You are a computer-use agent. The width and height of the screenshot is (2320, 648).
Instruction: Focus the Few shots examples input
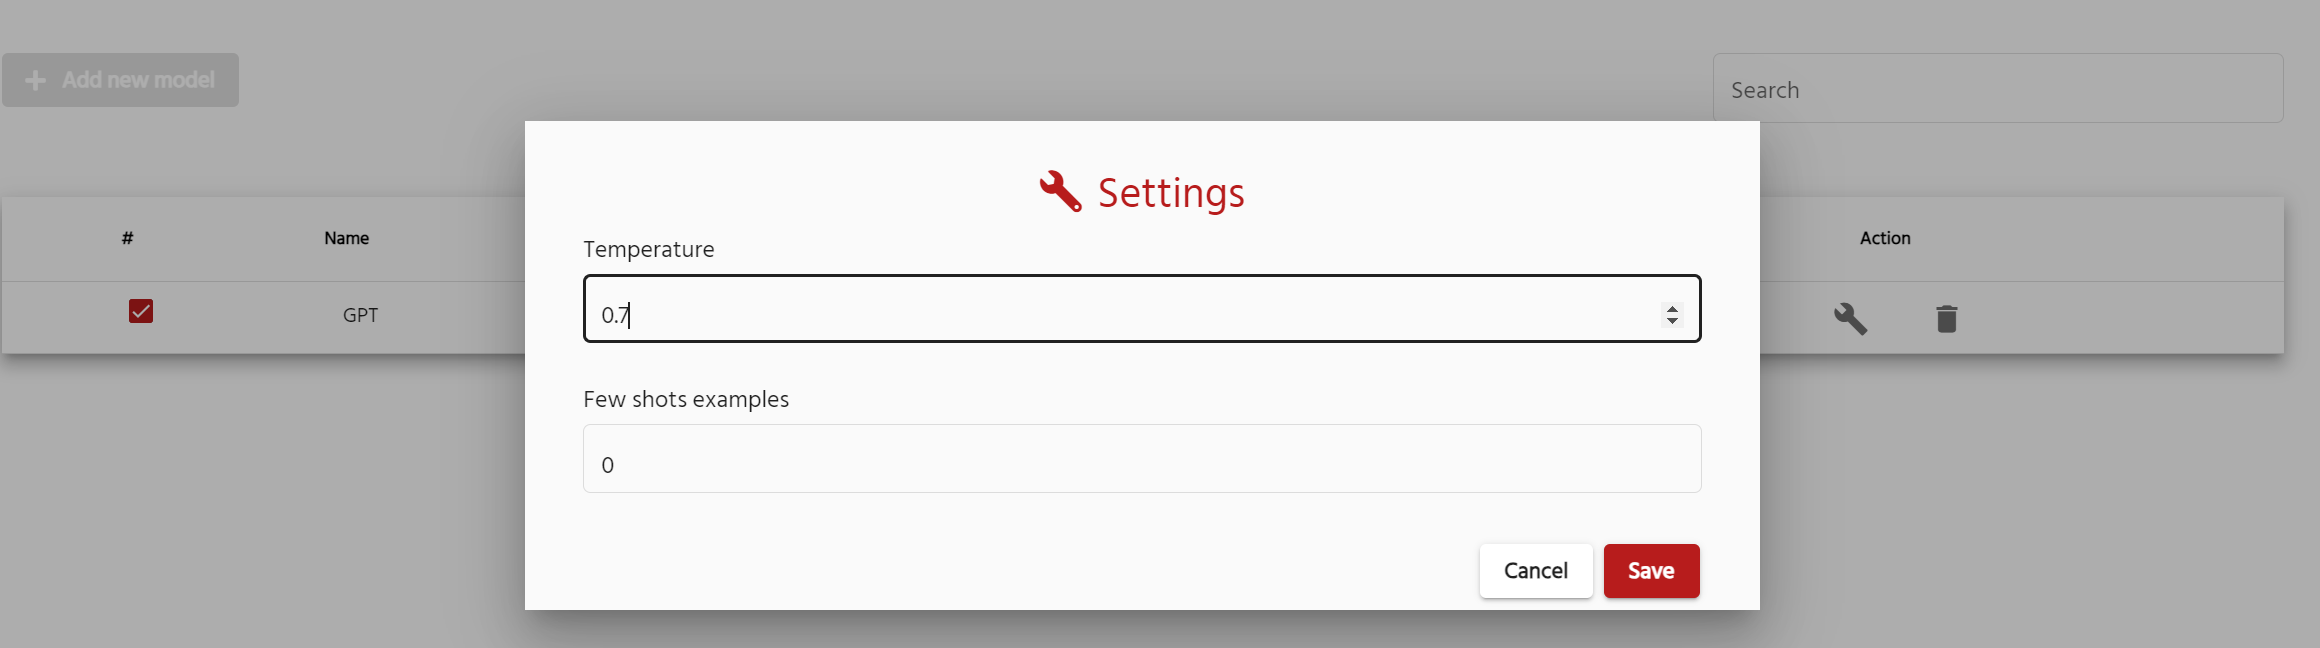tap(1141, 459)
